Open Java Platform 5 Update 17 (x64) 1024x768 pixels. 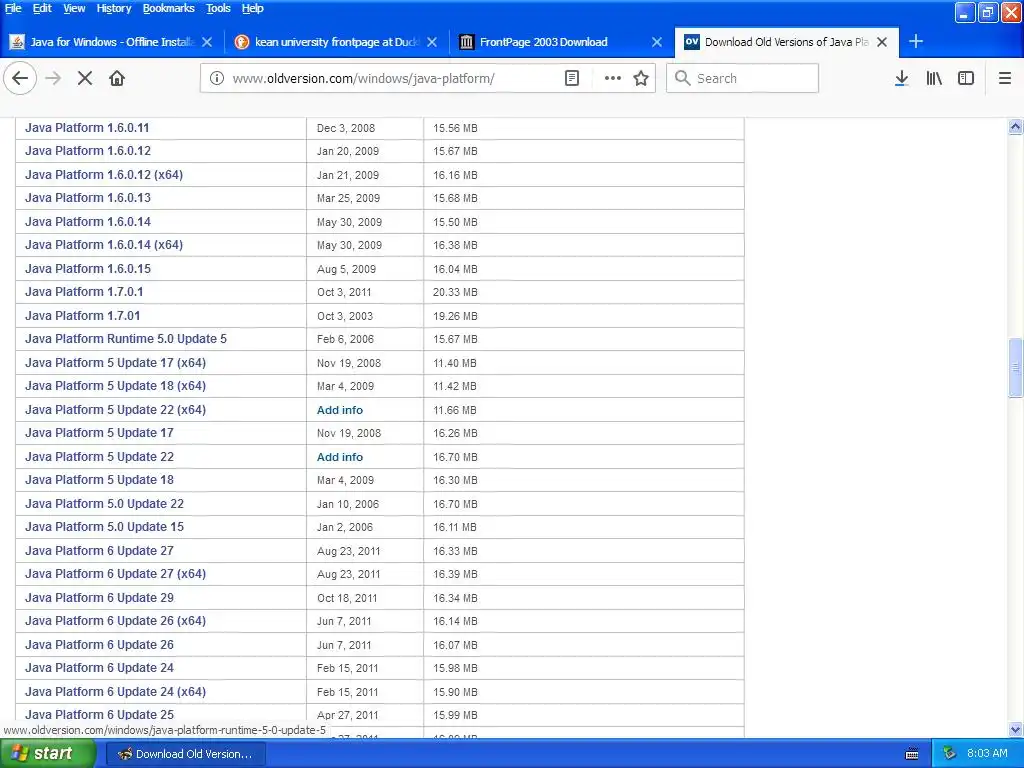tap(115, 363)
